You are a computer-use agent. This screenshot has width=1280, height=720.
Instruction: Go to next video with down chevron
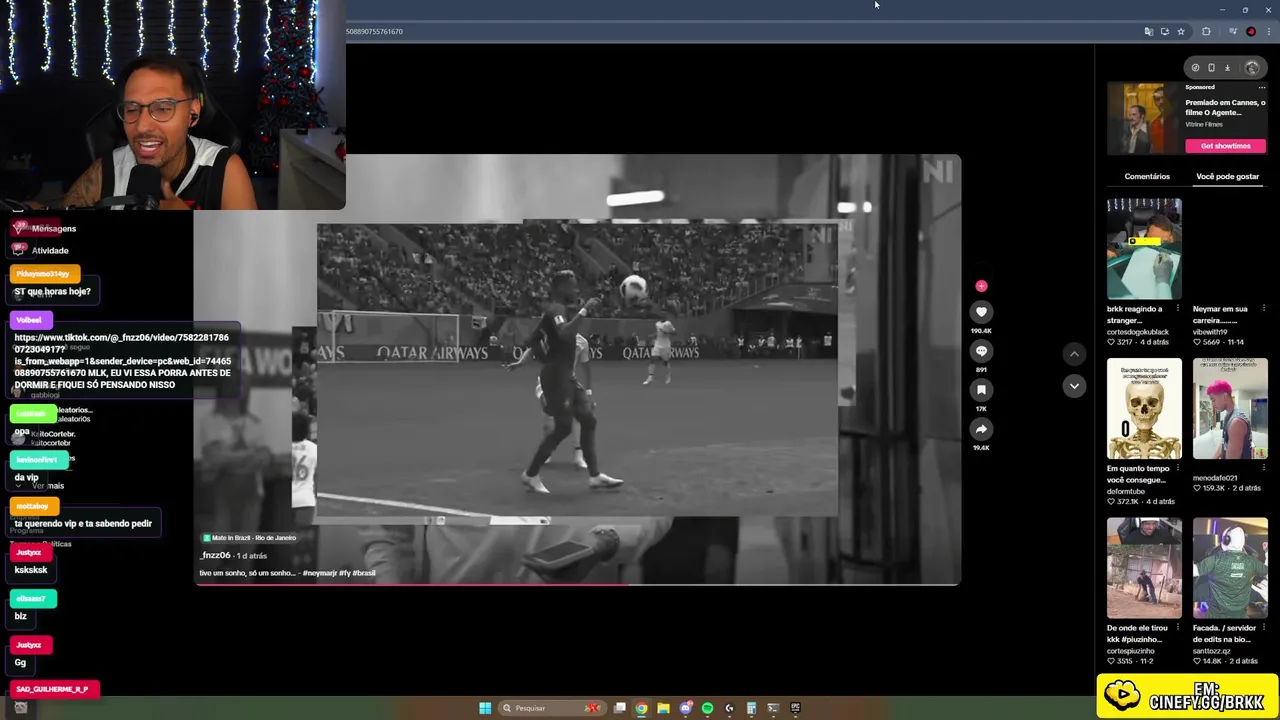pyautogui.click(x=1074, y=386)
